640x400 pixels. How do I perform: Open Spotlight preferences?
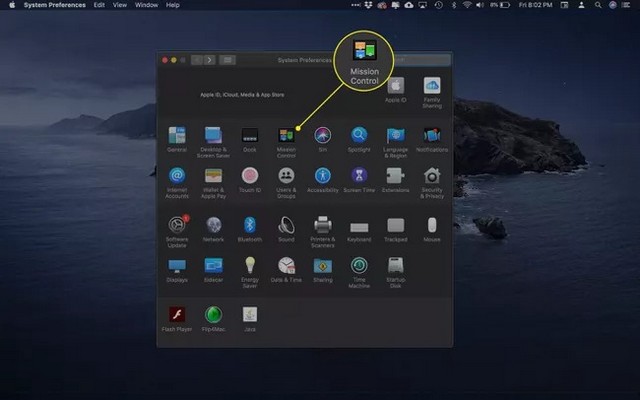[x=359, y=140]
